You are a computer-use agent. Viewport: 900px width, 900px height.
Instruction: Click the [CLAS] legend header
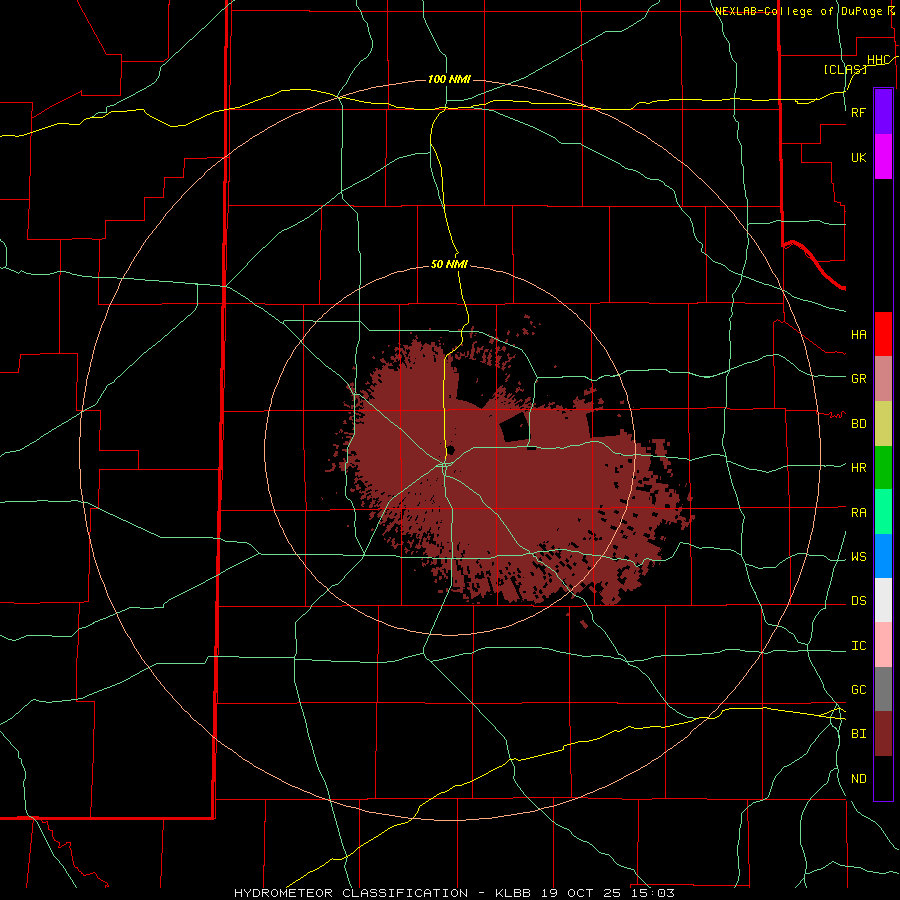point(844,69)
